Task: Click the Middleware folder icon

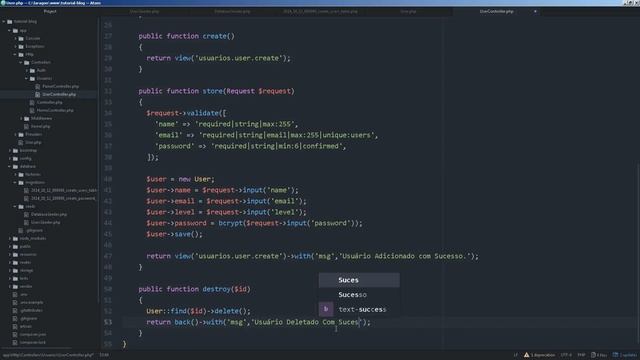Action: pyautogui.click(x=27, y=118)
